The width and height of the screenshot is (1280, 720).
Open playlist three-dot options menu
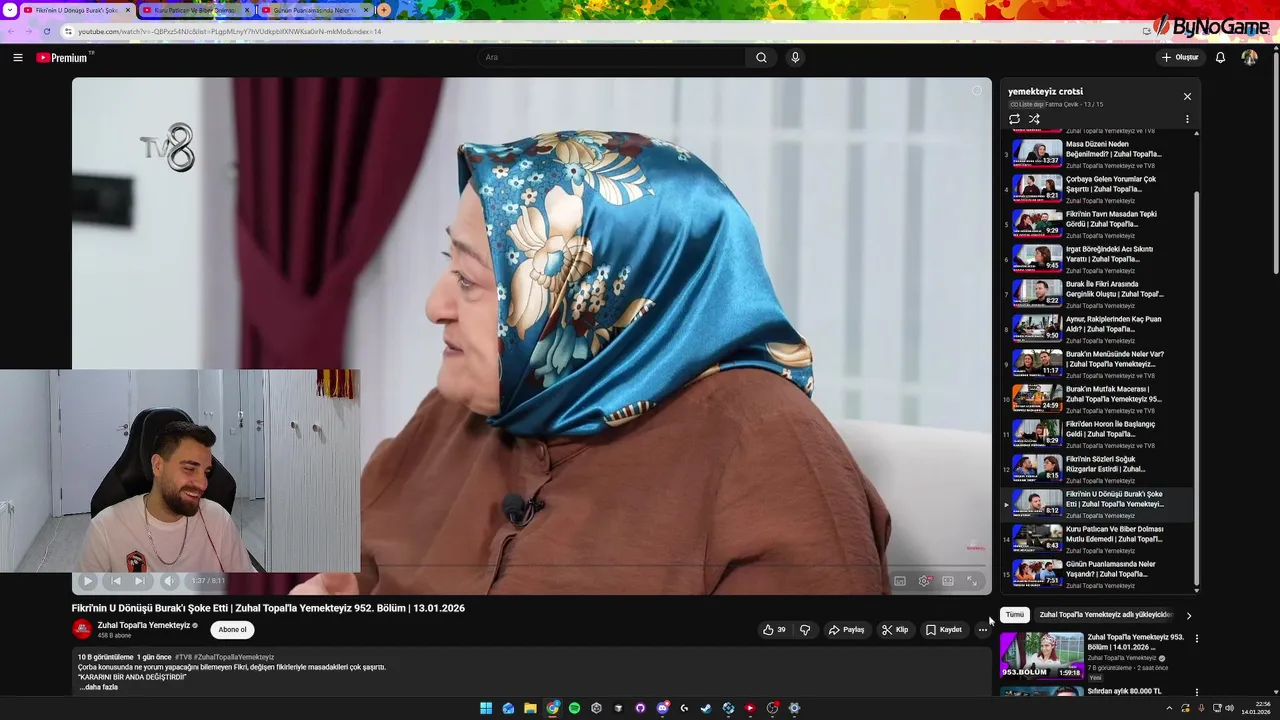pos(1187,119)
